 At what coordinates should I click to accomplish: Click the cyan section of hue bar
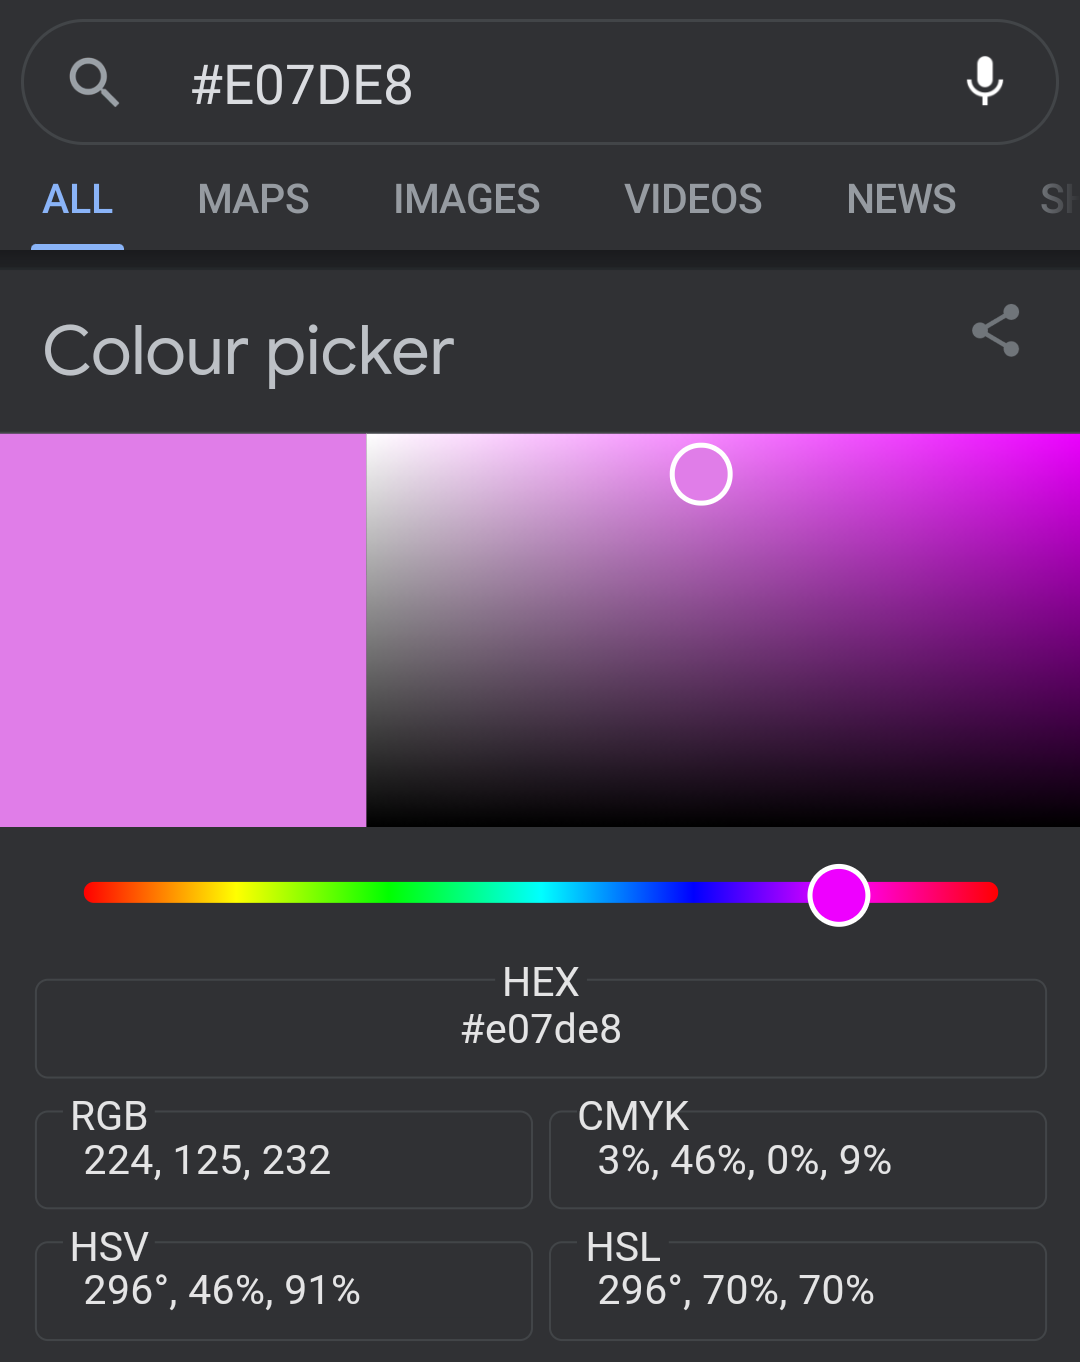tap(541, 892)
